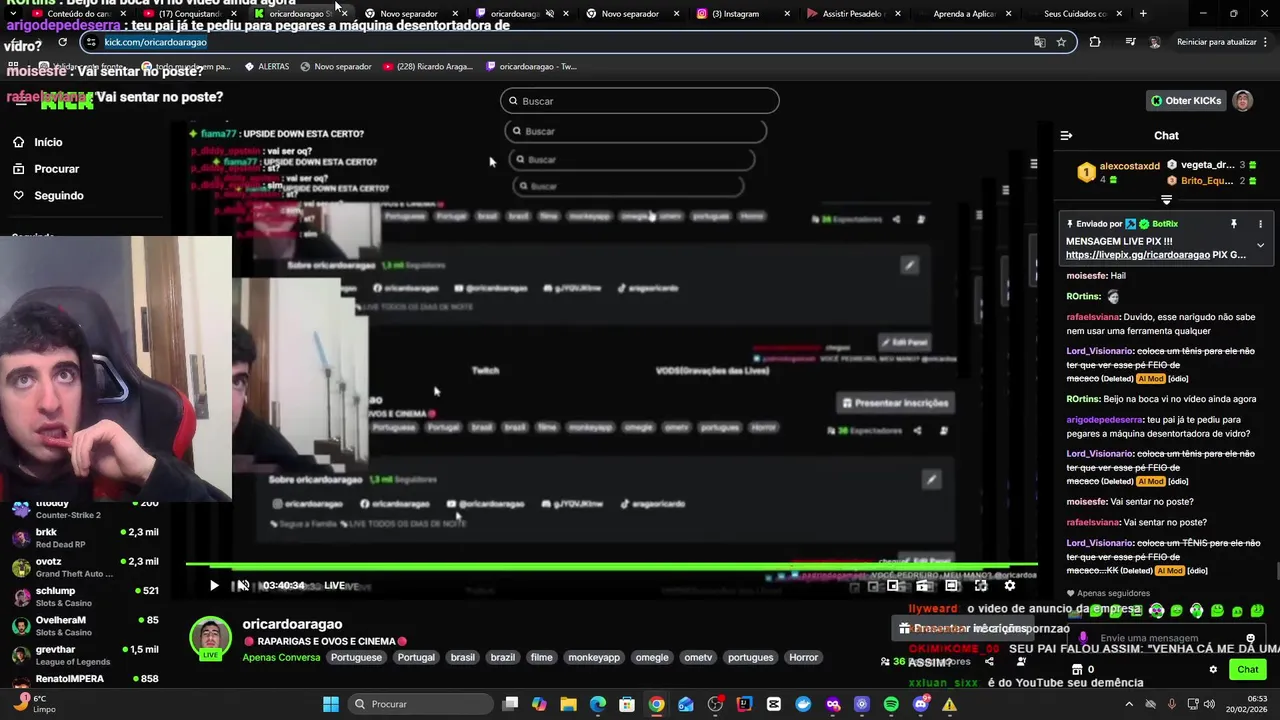This screenshot has height=720, width=1280.
Task: Open the chat settings gear icon
Action: point(1213,670)
